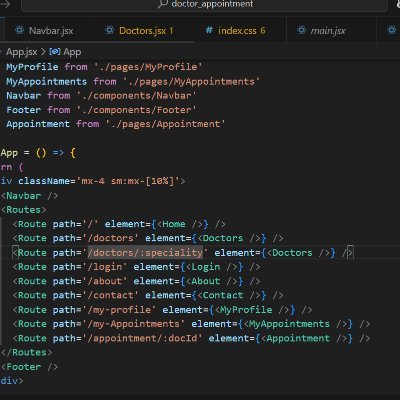Viewport: 400px width, 400px height.
Task: Click the '/login' path string
Action: tap(105, 267)
